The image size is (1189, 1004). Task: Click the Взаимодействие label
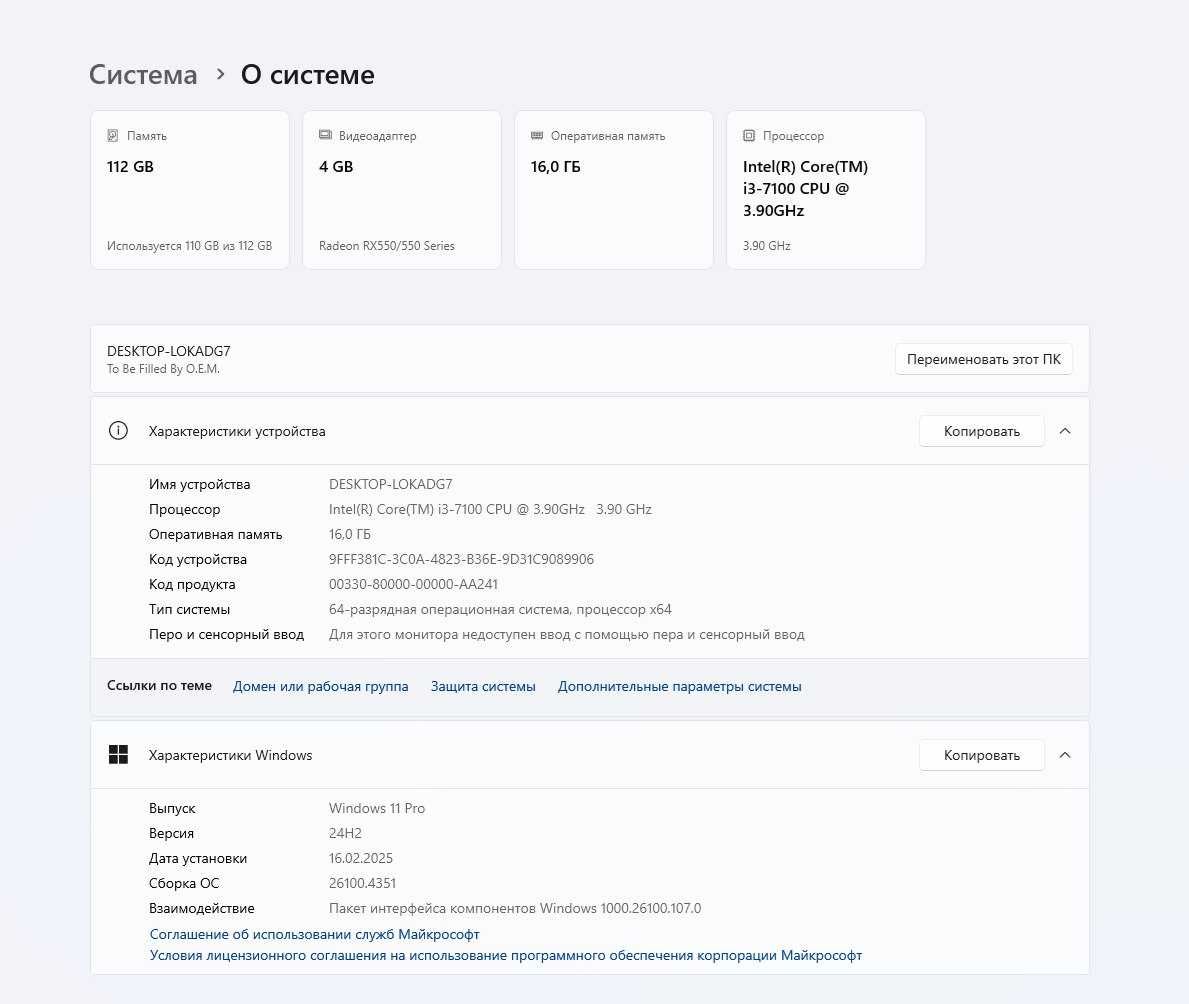202,908
